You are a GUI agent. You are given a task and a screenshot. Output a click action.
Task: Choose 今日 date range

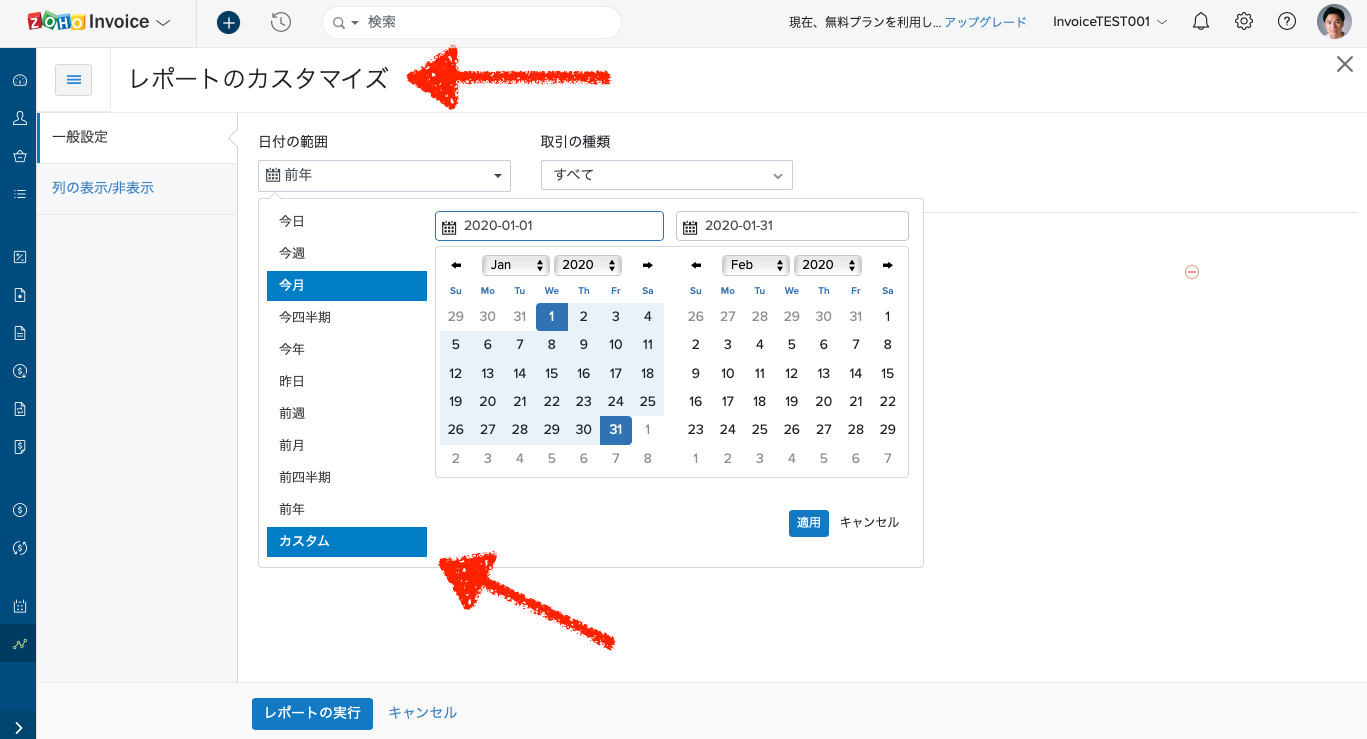(x=347, y=221)
